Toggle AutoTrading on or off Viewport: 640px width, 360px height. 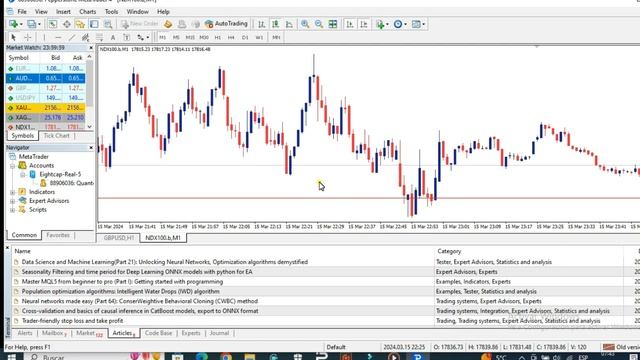(x=227, y=24)
